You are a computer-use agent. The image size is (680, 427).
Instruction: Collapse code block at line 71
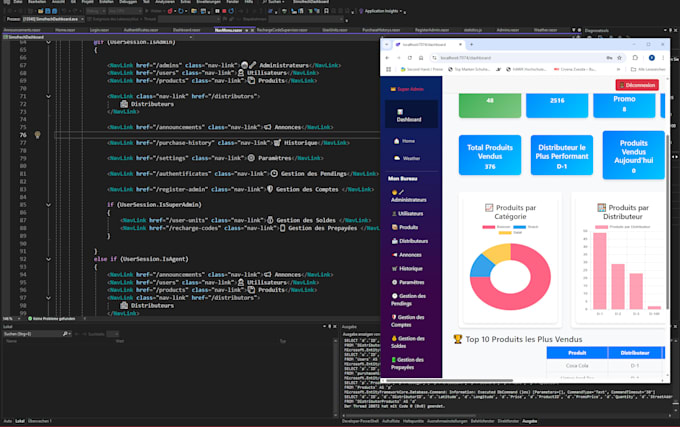(x=49, y=96)
